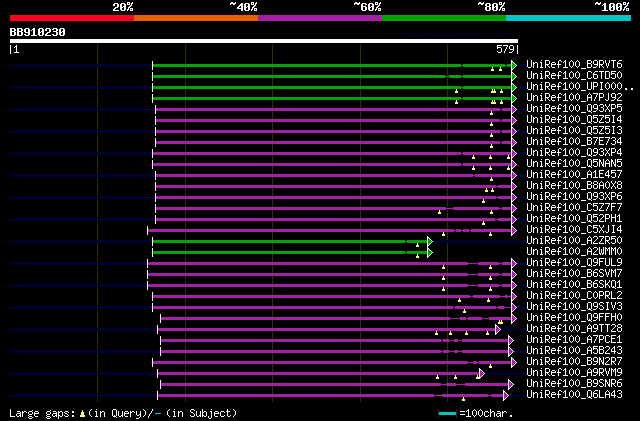Image resolution: width=640 pixels, height=421 pixels.
Task: Click the purple arrowhead ending the Q6LA43 alignment
Action: pos(506,396)
